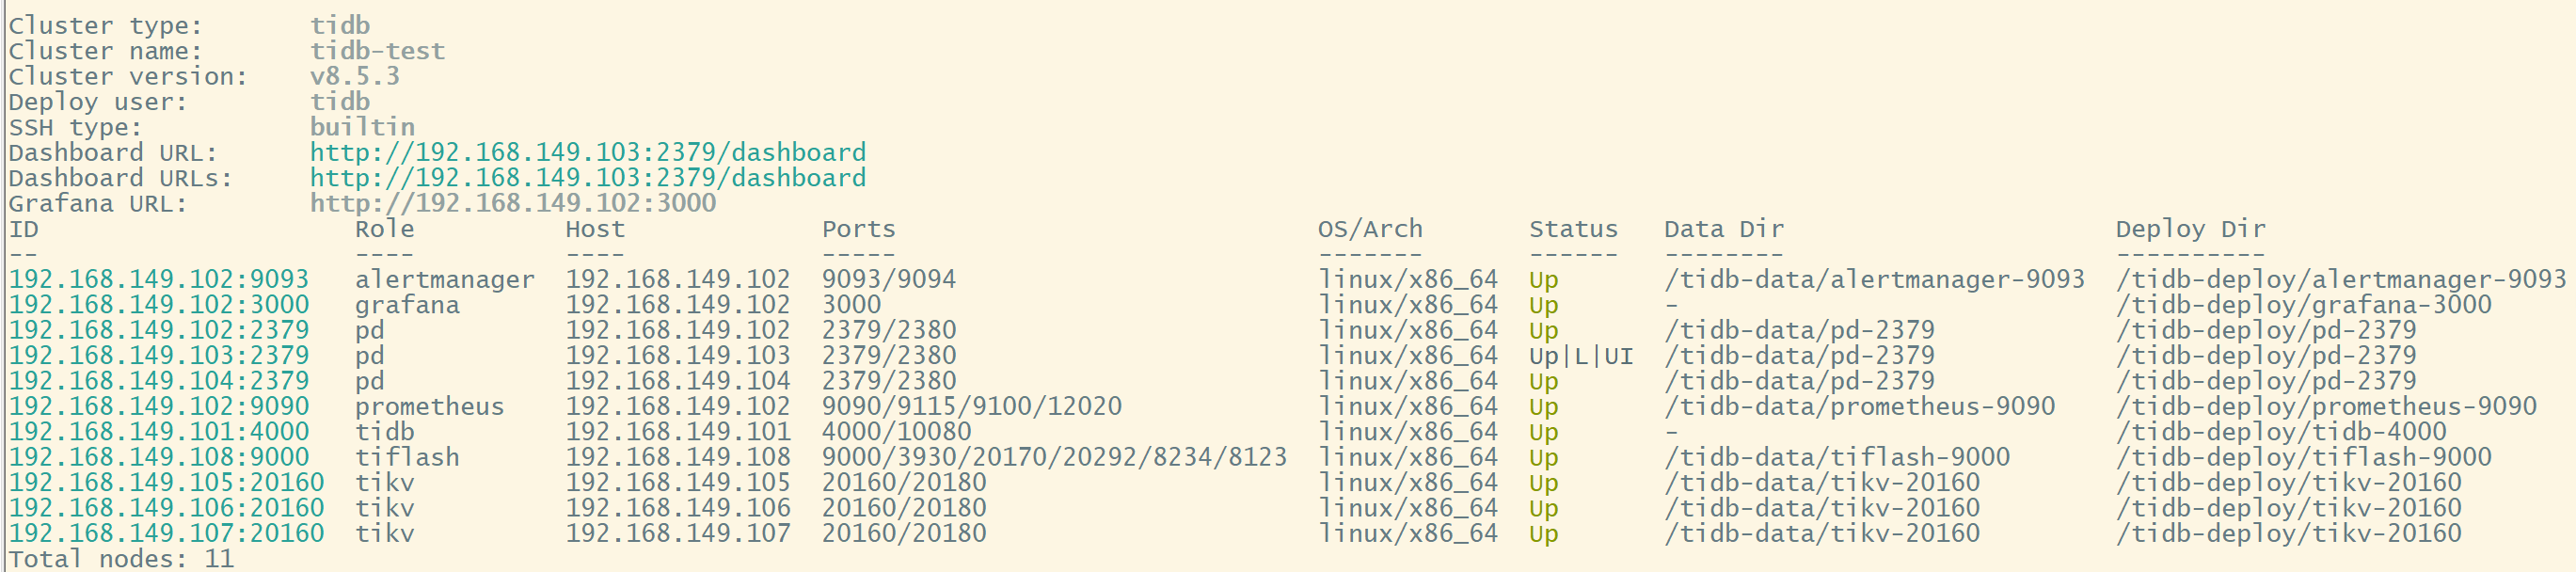Select the tidb node ID 192.168.149.101:4000

pos(159,432)
